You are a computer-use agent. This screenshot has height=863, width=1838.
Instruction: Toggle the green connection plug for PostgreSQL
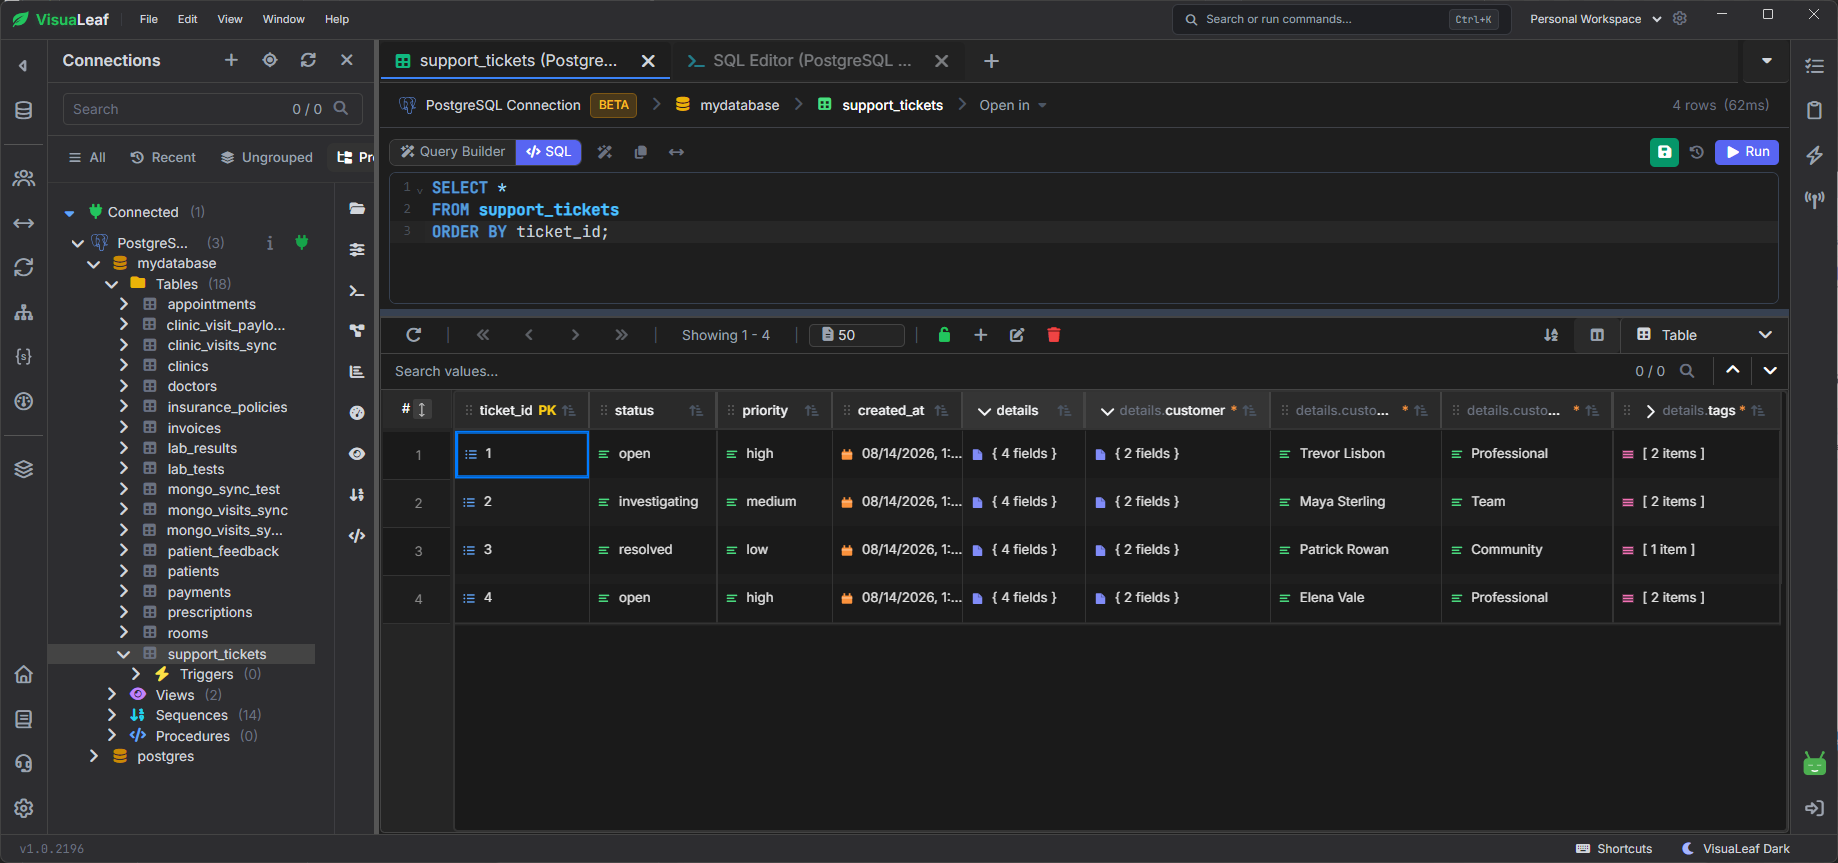302,242
